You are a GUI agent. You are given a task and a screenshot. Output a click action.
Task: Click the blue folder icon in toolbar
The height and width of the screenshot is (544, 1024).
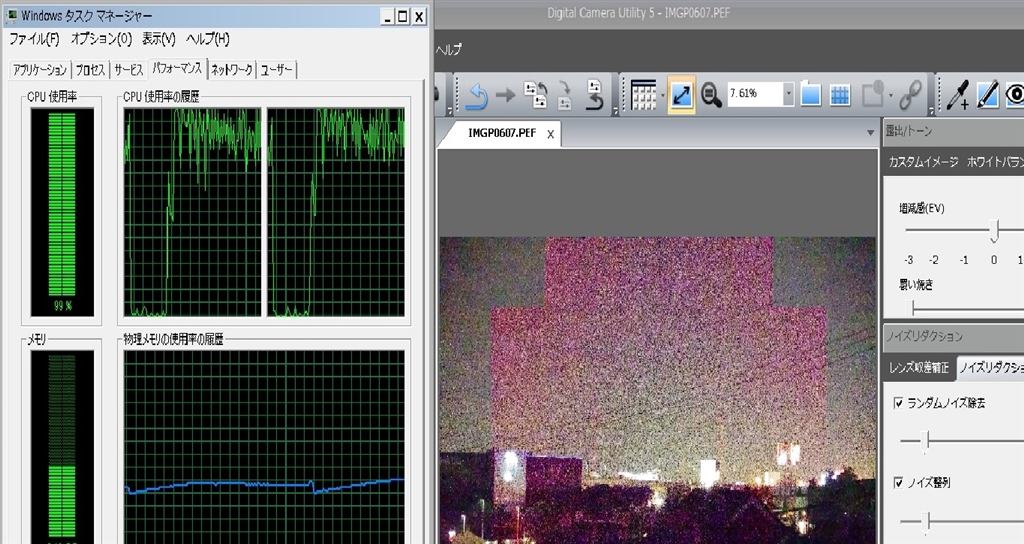[810, 95]
